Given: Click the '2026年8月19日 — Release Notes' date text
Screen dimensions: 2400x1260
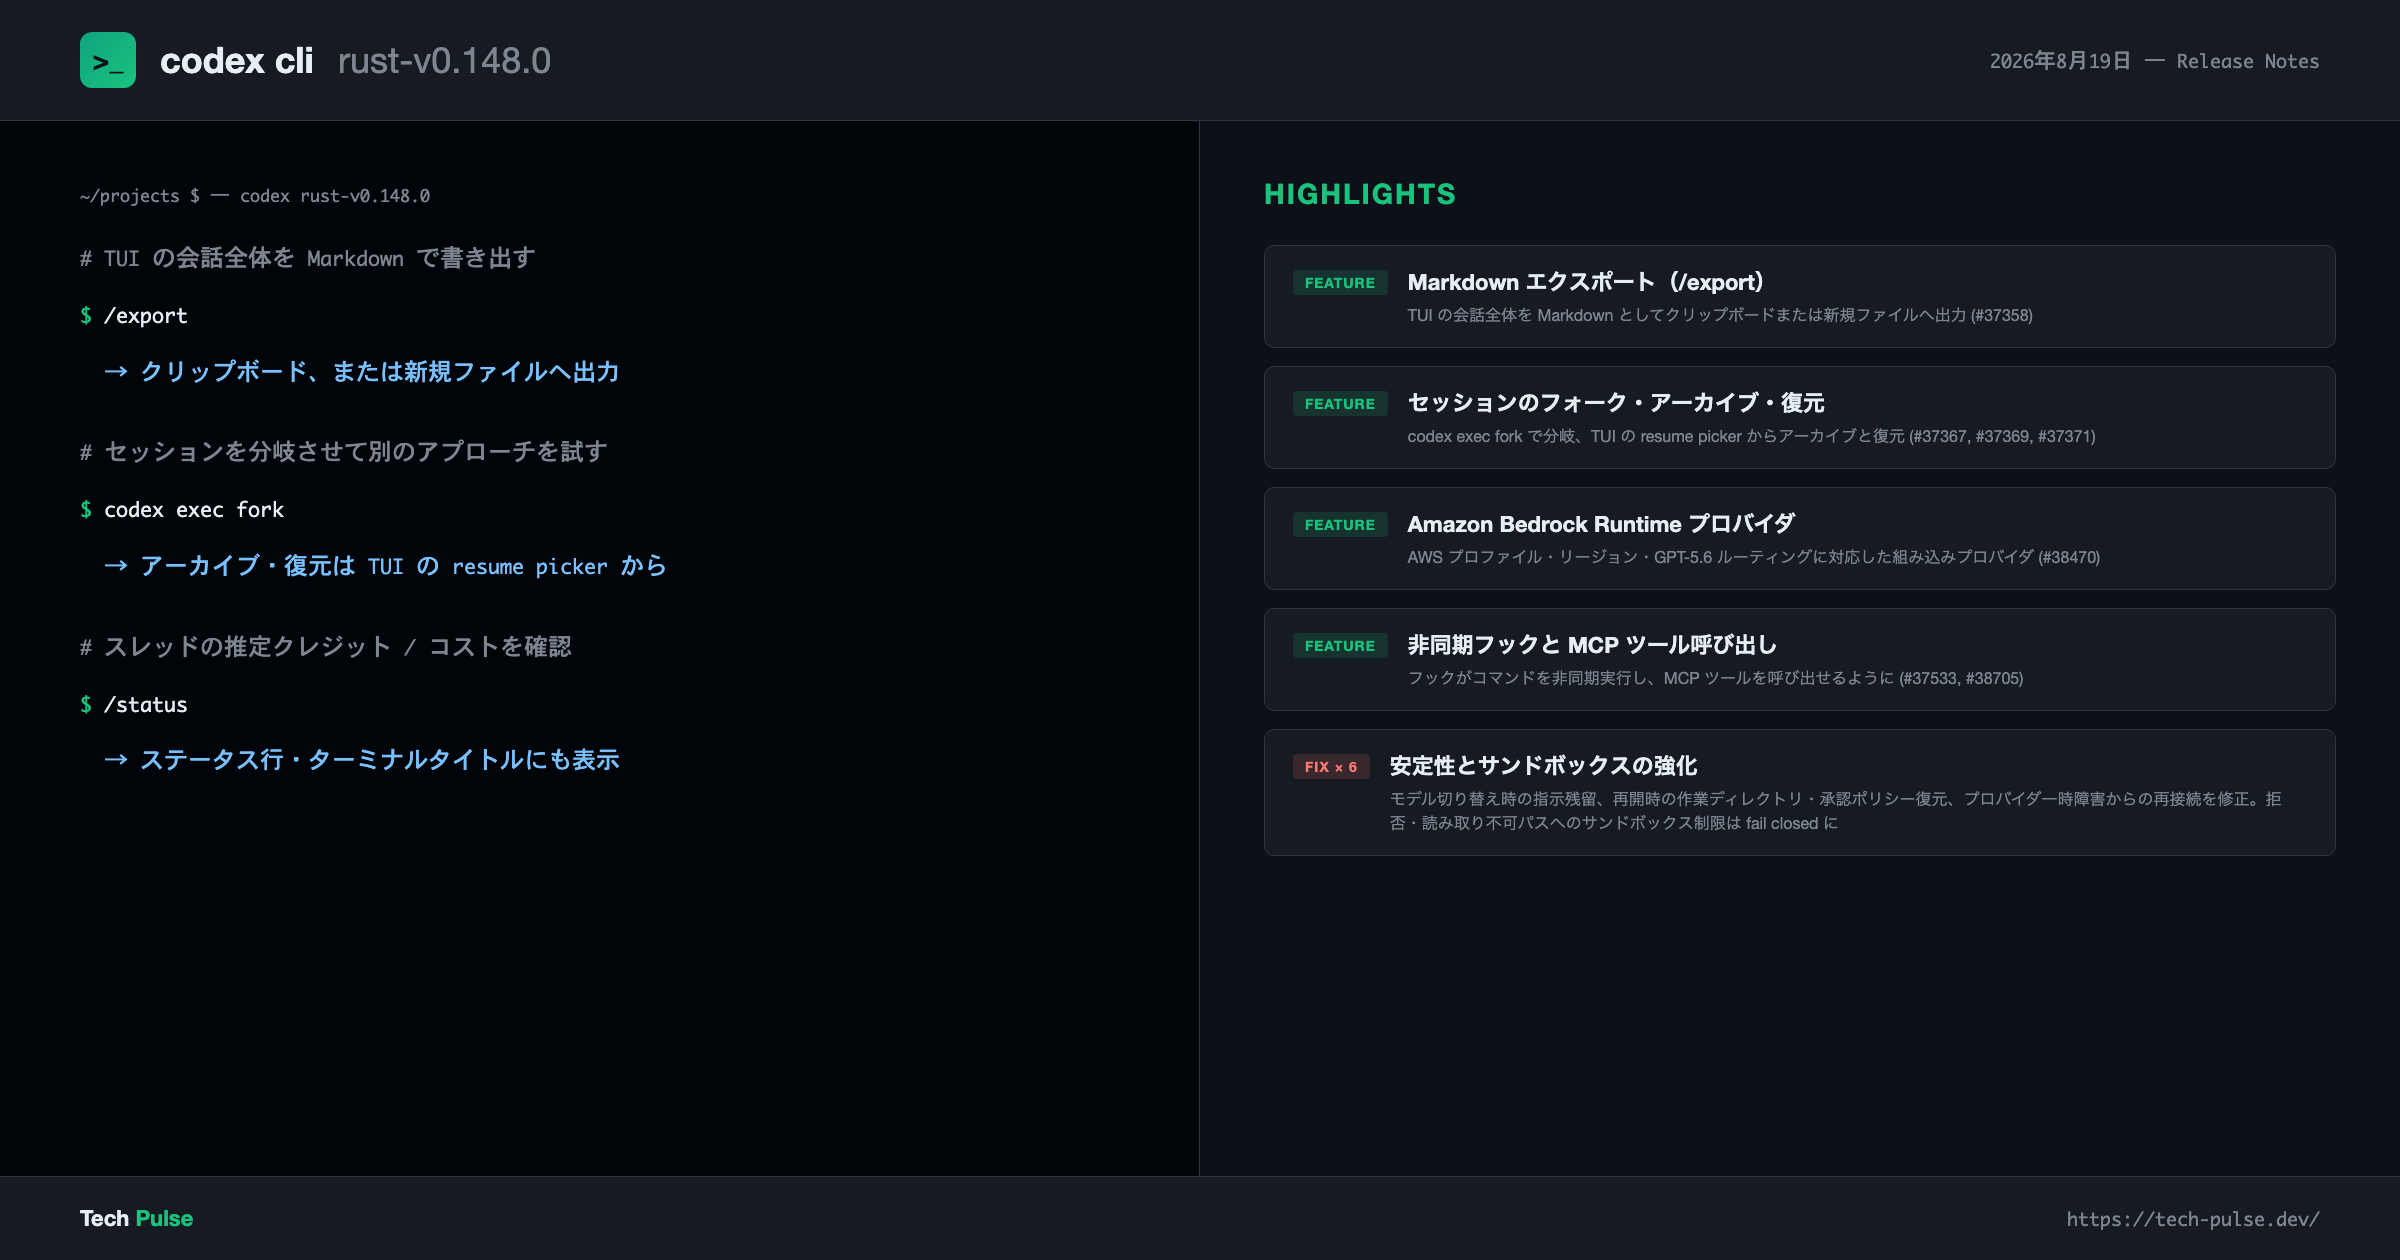Looking at the screenshot, I should (2154, 61).
